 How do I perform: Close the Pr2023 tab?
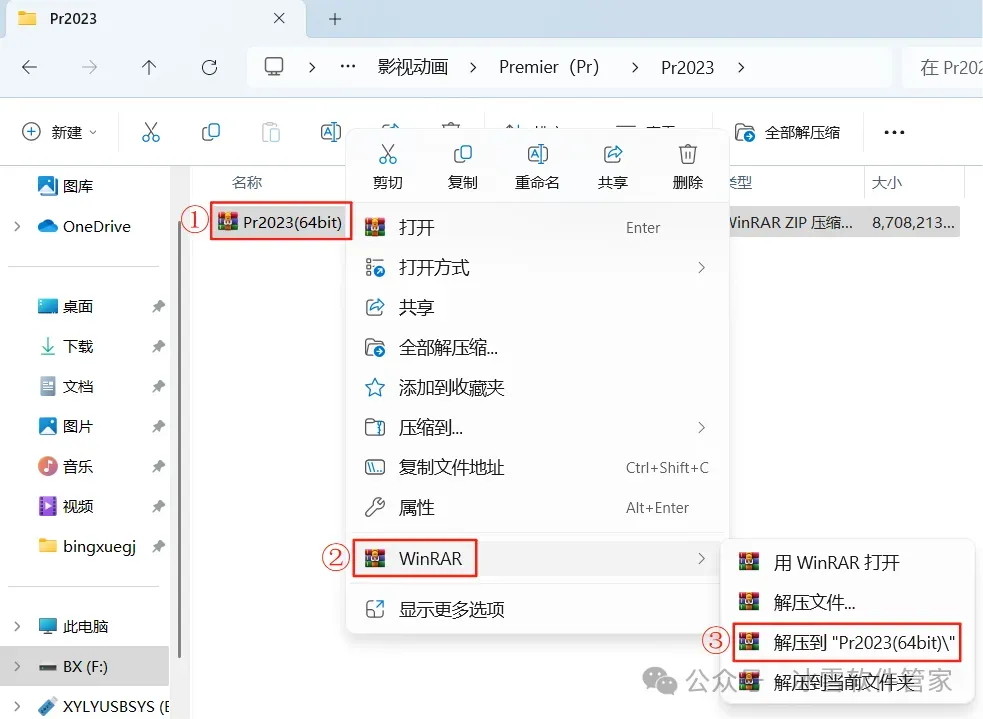280,18
